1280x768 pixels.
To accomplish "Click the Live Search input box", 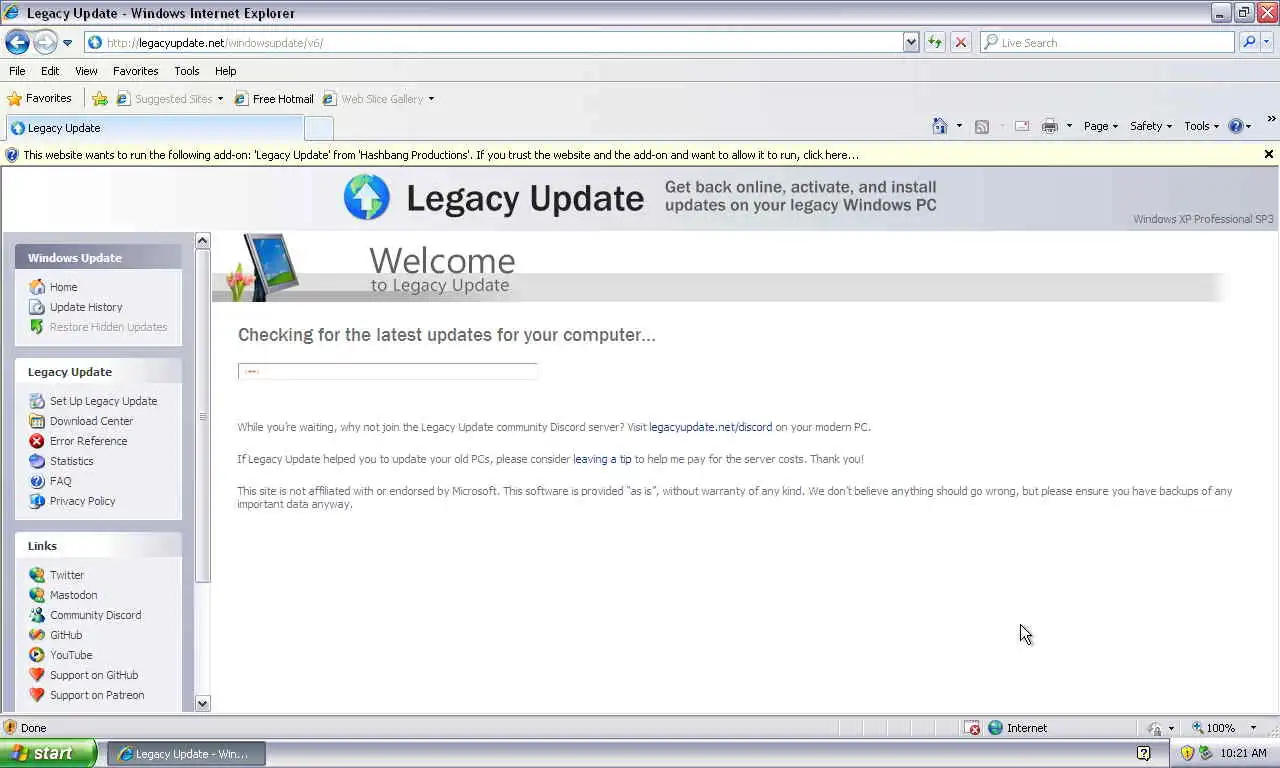I will 1107,42.
